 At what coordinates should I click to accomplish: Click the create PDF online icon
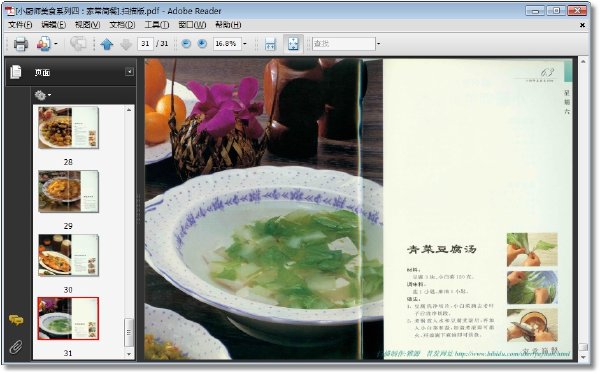43,44
